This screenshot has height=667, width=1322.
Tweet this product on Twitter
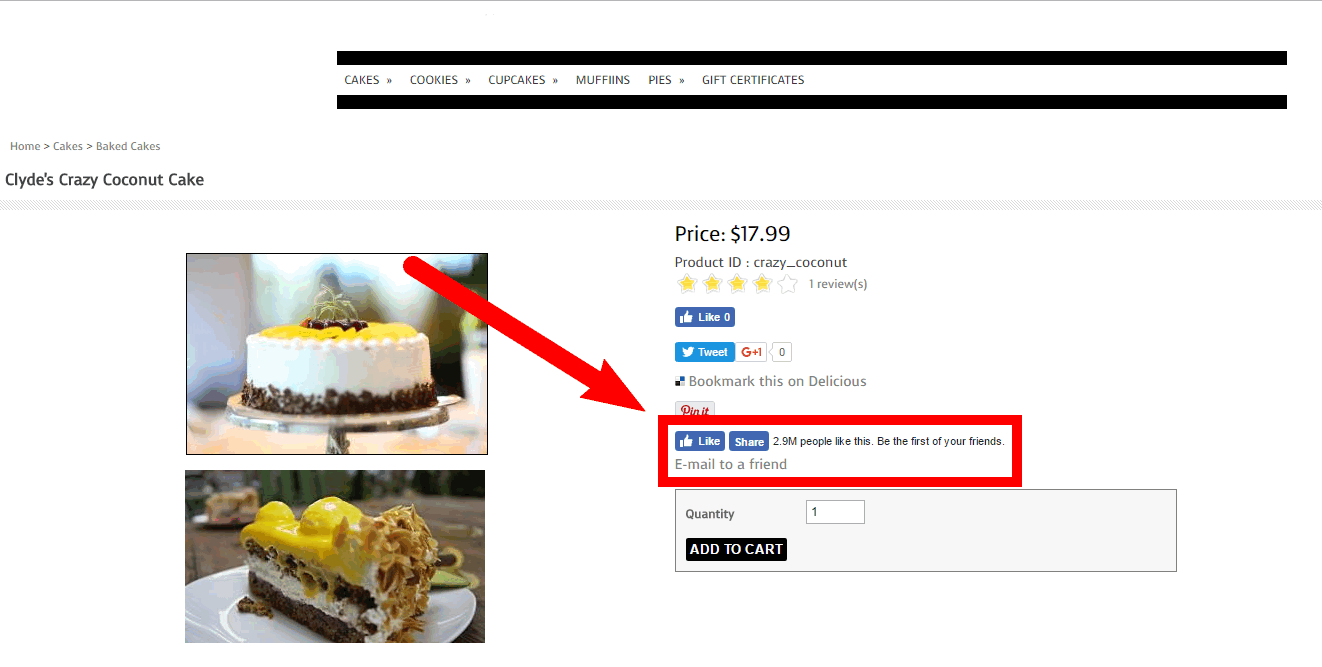[x=705, y=352]
